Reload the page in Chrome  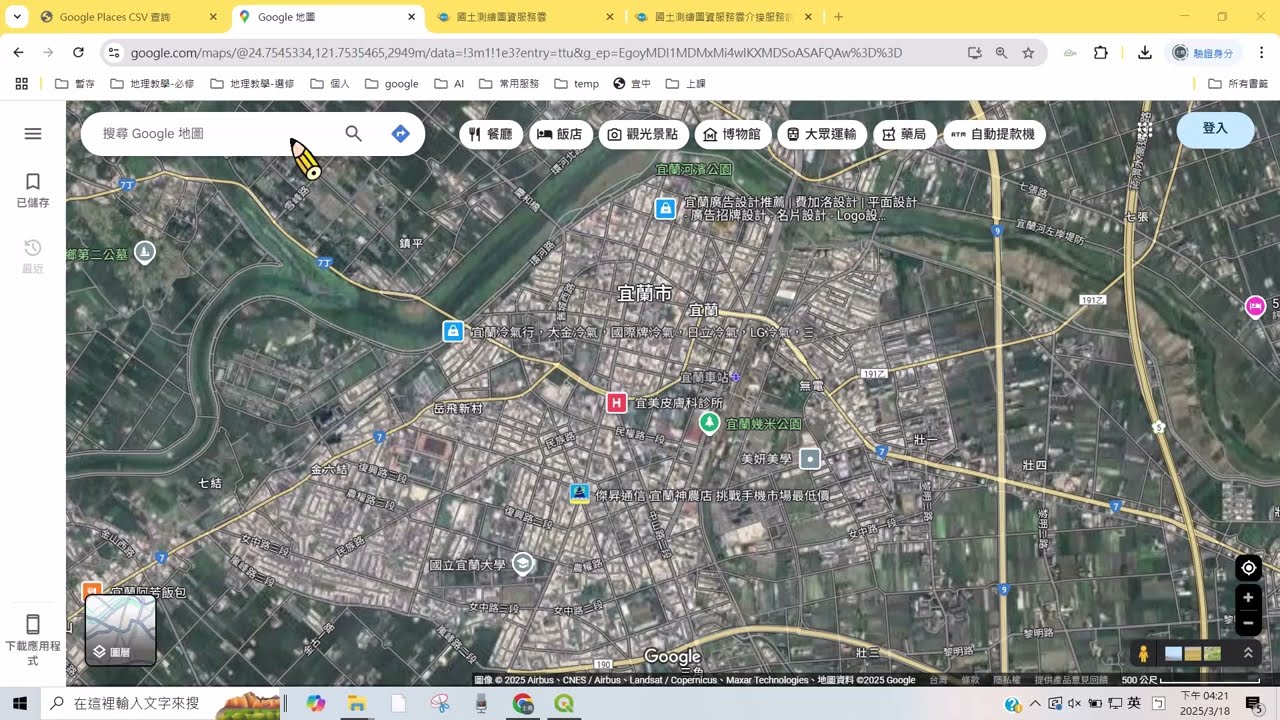click(79, 52)
